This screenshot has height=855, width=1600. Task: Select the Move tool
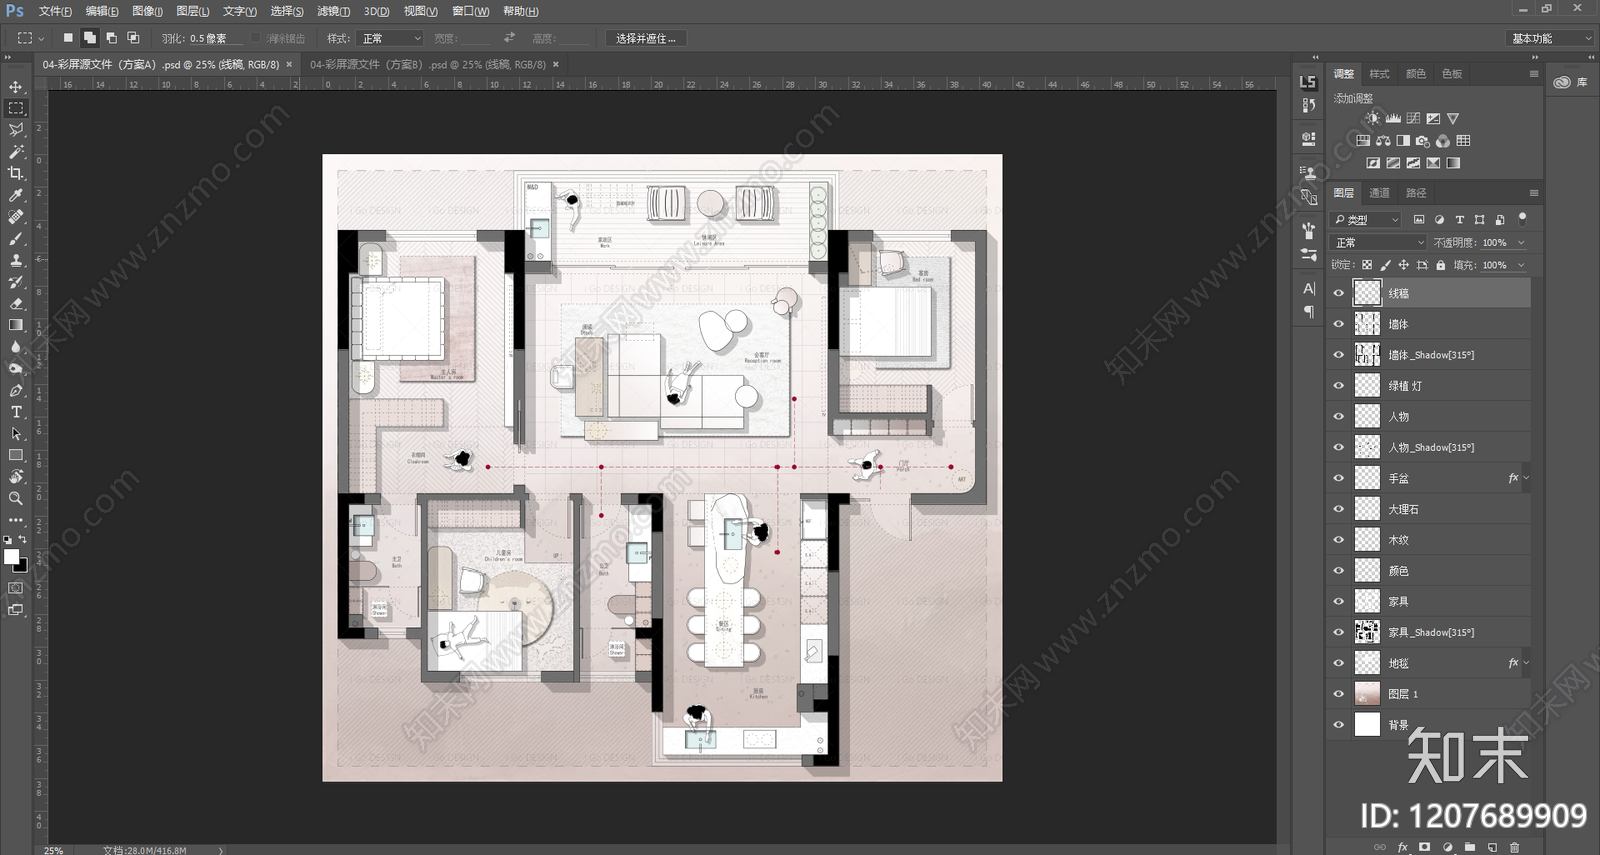tap(16, 87)
